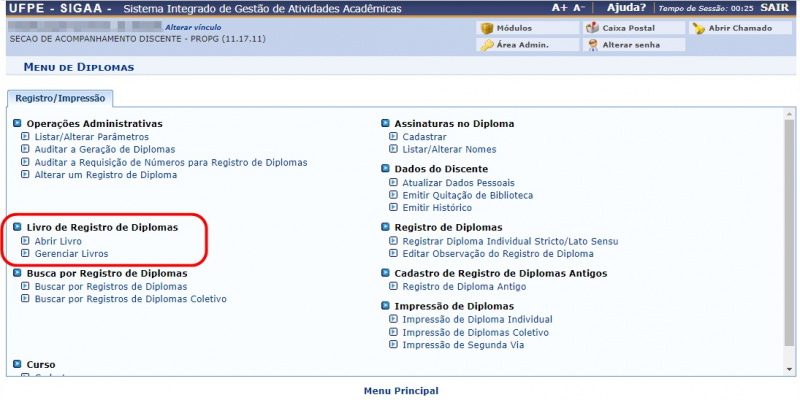Click icon next to Listar/Alterar Parâmetros
The width and height of the screenshot is (800, 400).
25,137
